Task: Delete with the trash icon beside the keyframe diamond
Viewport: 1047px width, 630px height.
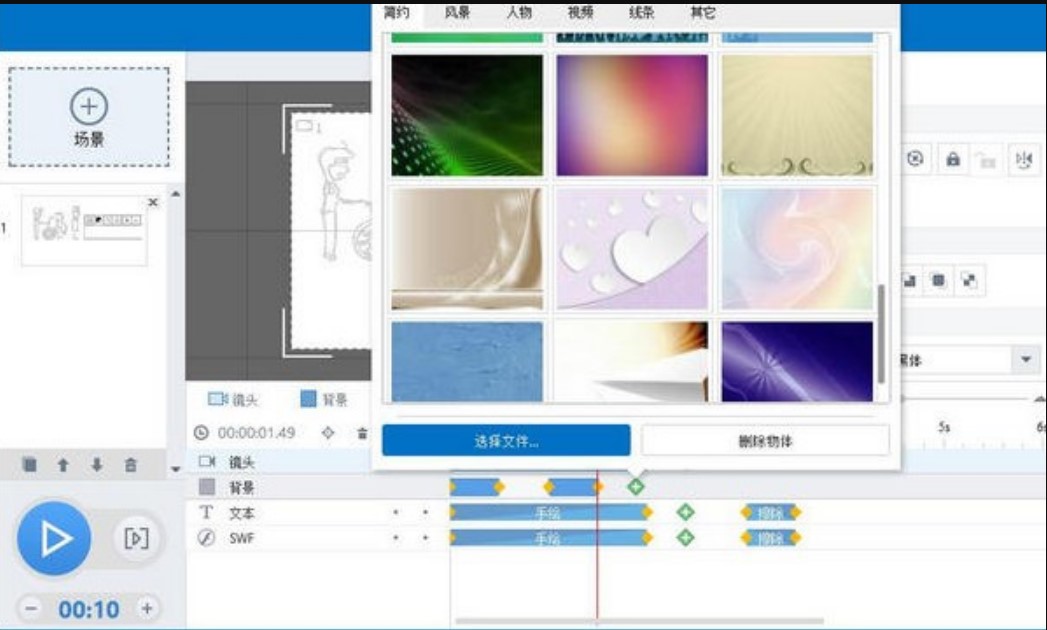Action: click(362, 433)
